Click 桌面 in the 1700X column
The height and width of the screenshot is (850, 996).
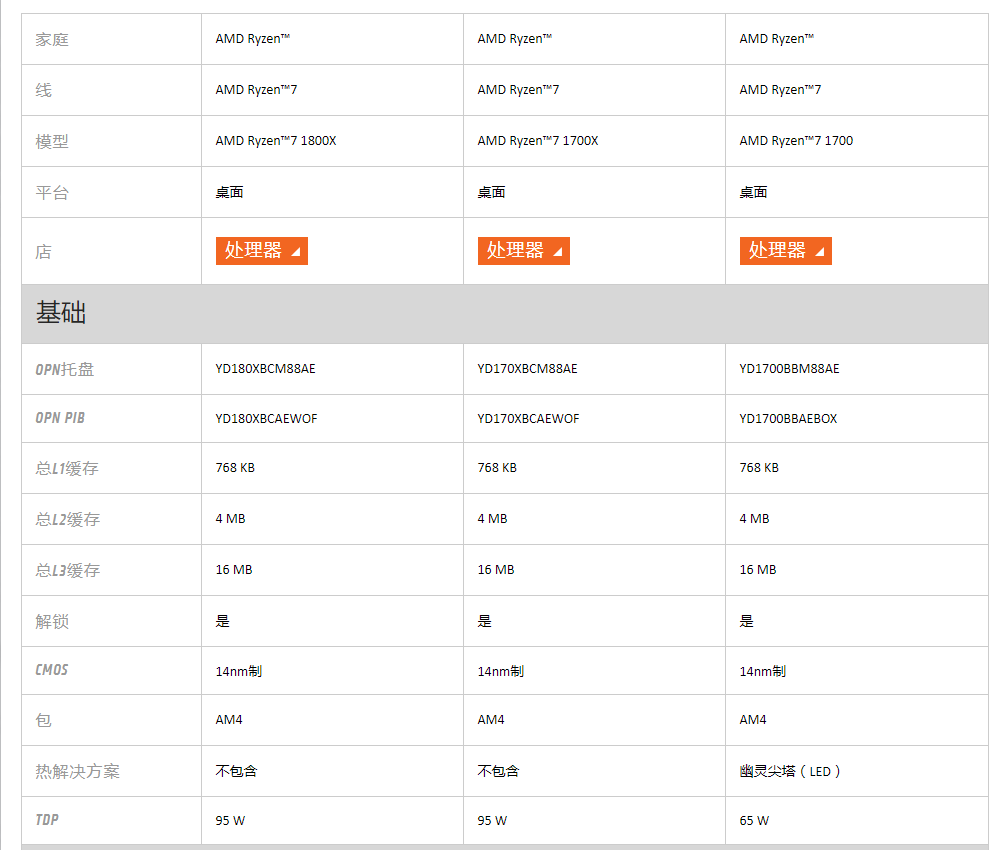point(492,192)
